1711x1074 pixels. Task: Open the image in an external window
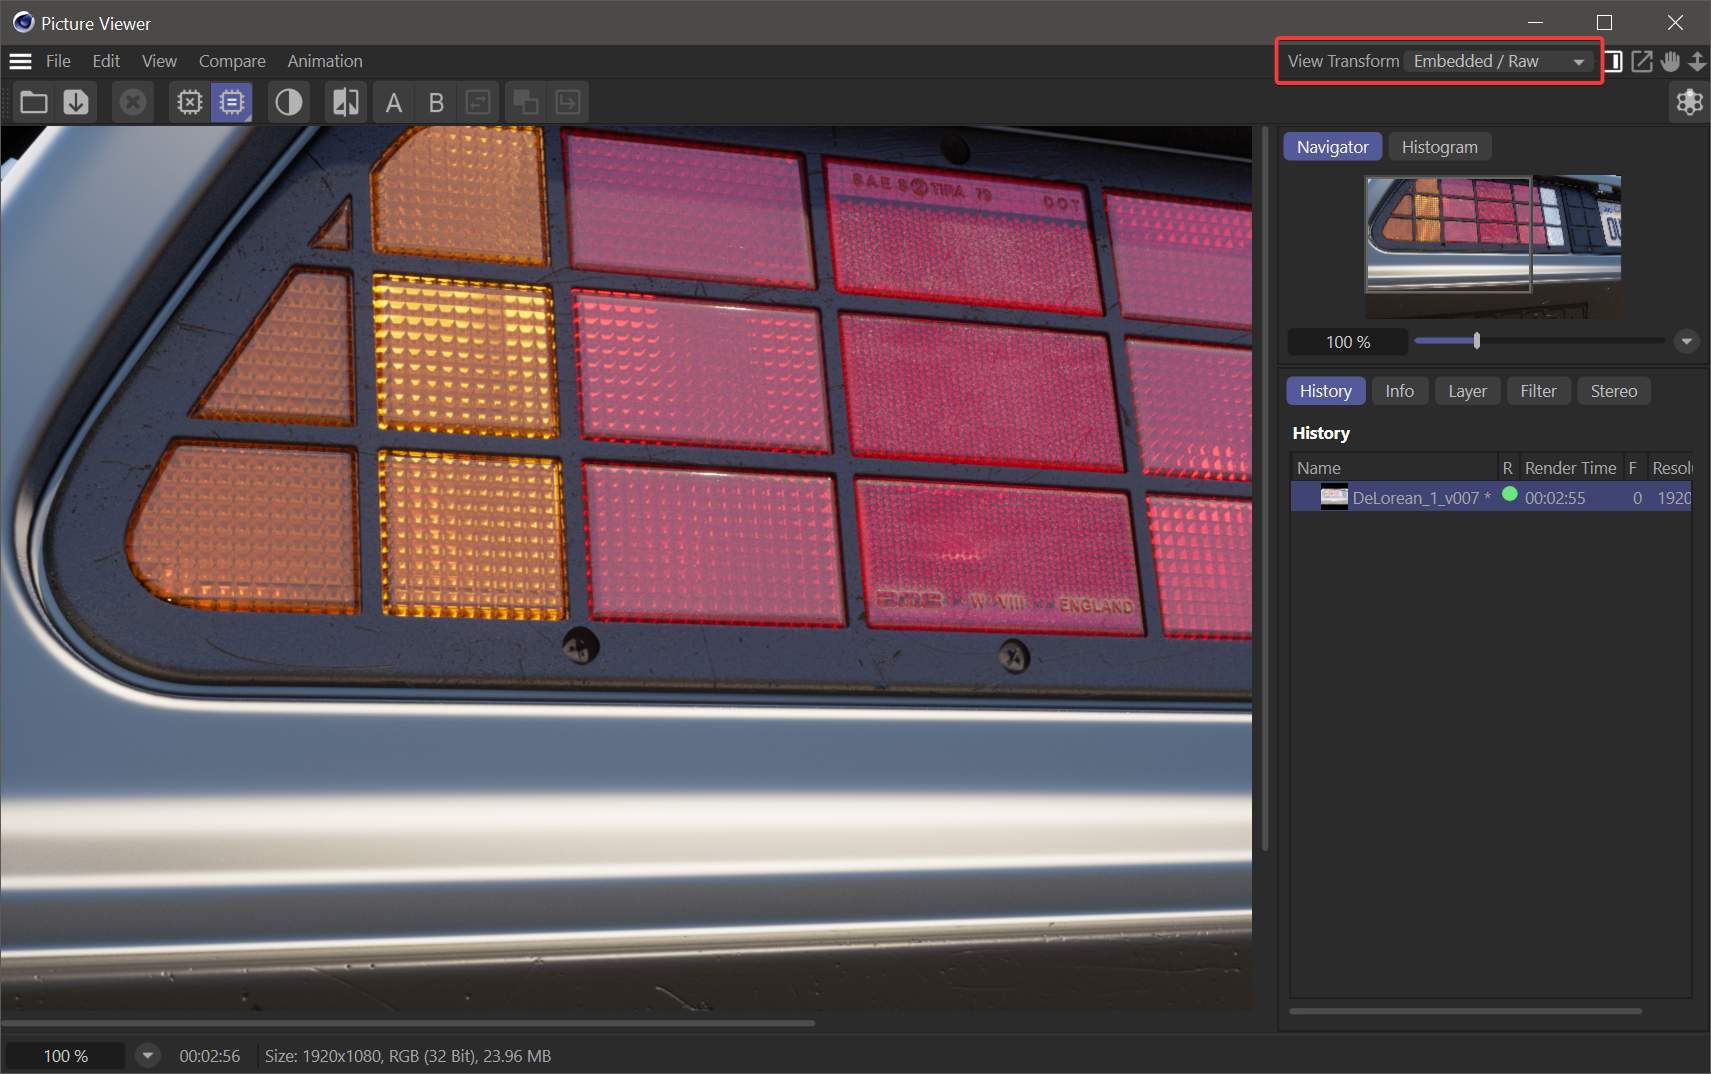(x=1640, y=61)
